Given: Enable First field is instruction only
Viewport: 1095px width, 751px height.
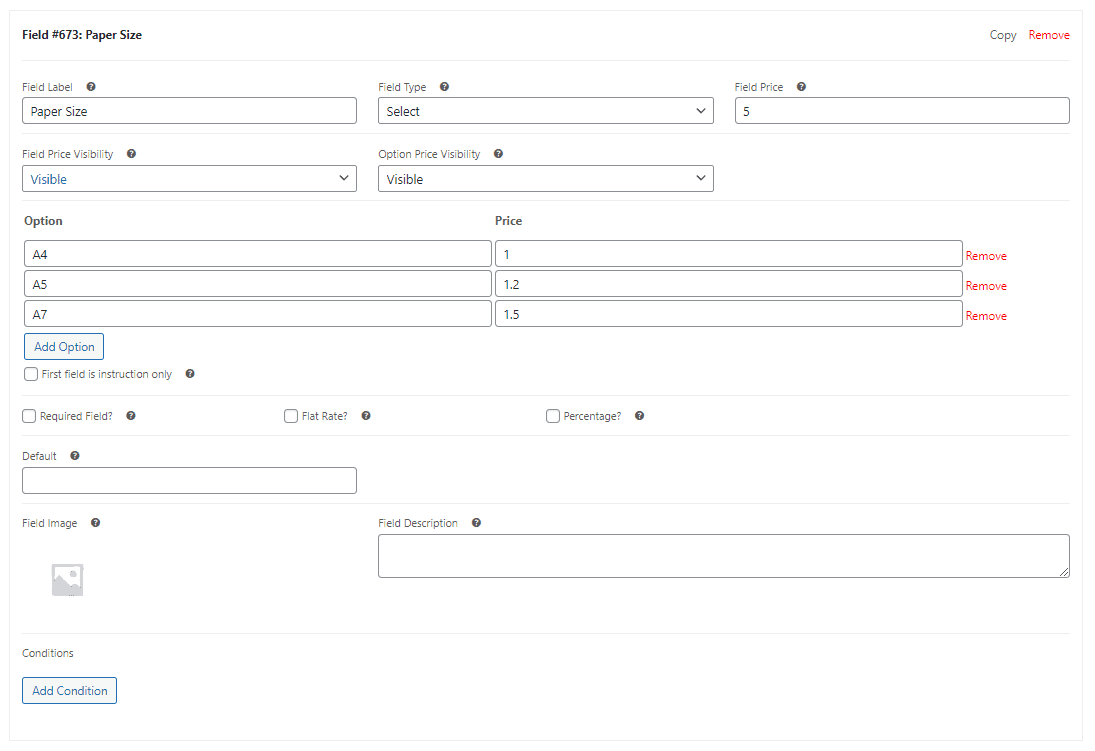Looking at the screenshot, I should click(31, 374).
